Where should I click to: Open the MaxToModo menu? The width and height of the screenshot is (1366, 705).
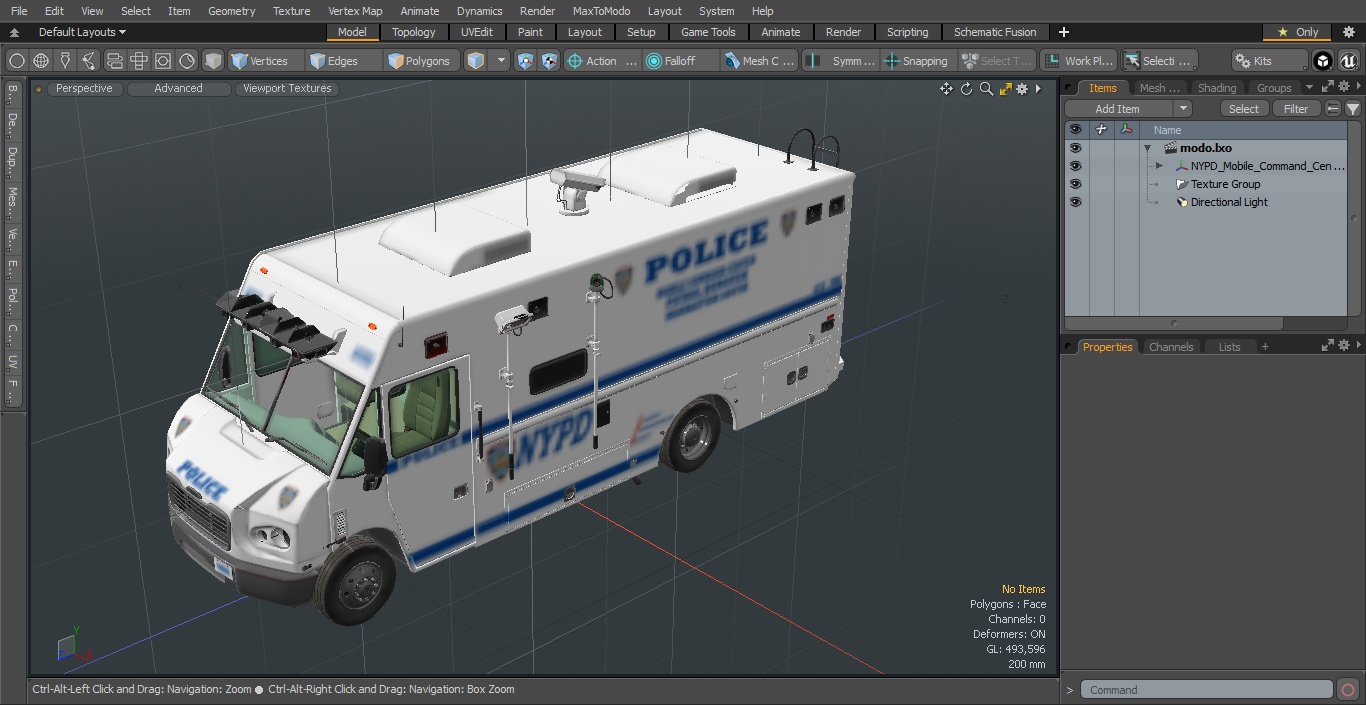pos(601,11)
